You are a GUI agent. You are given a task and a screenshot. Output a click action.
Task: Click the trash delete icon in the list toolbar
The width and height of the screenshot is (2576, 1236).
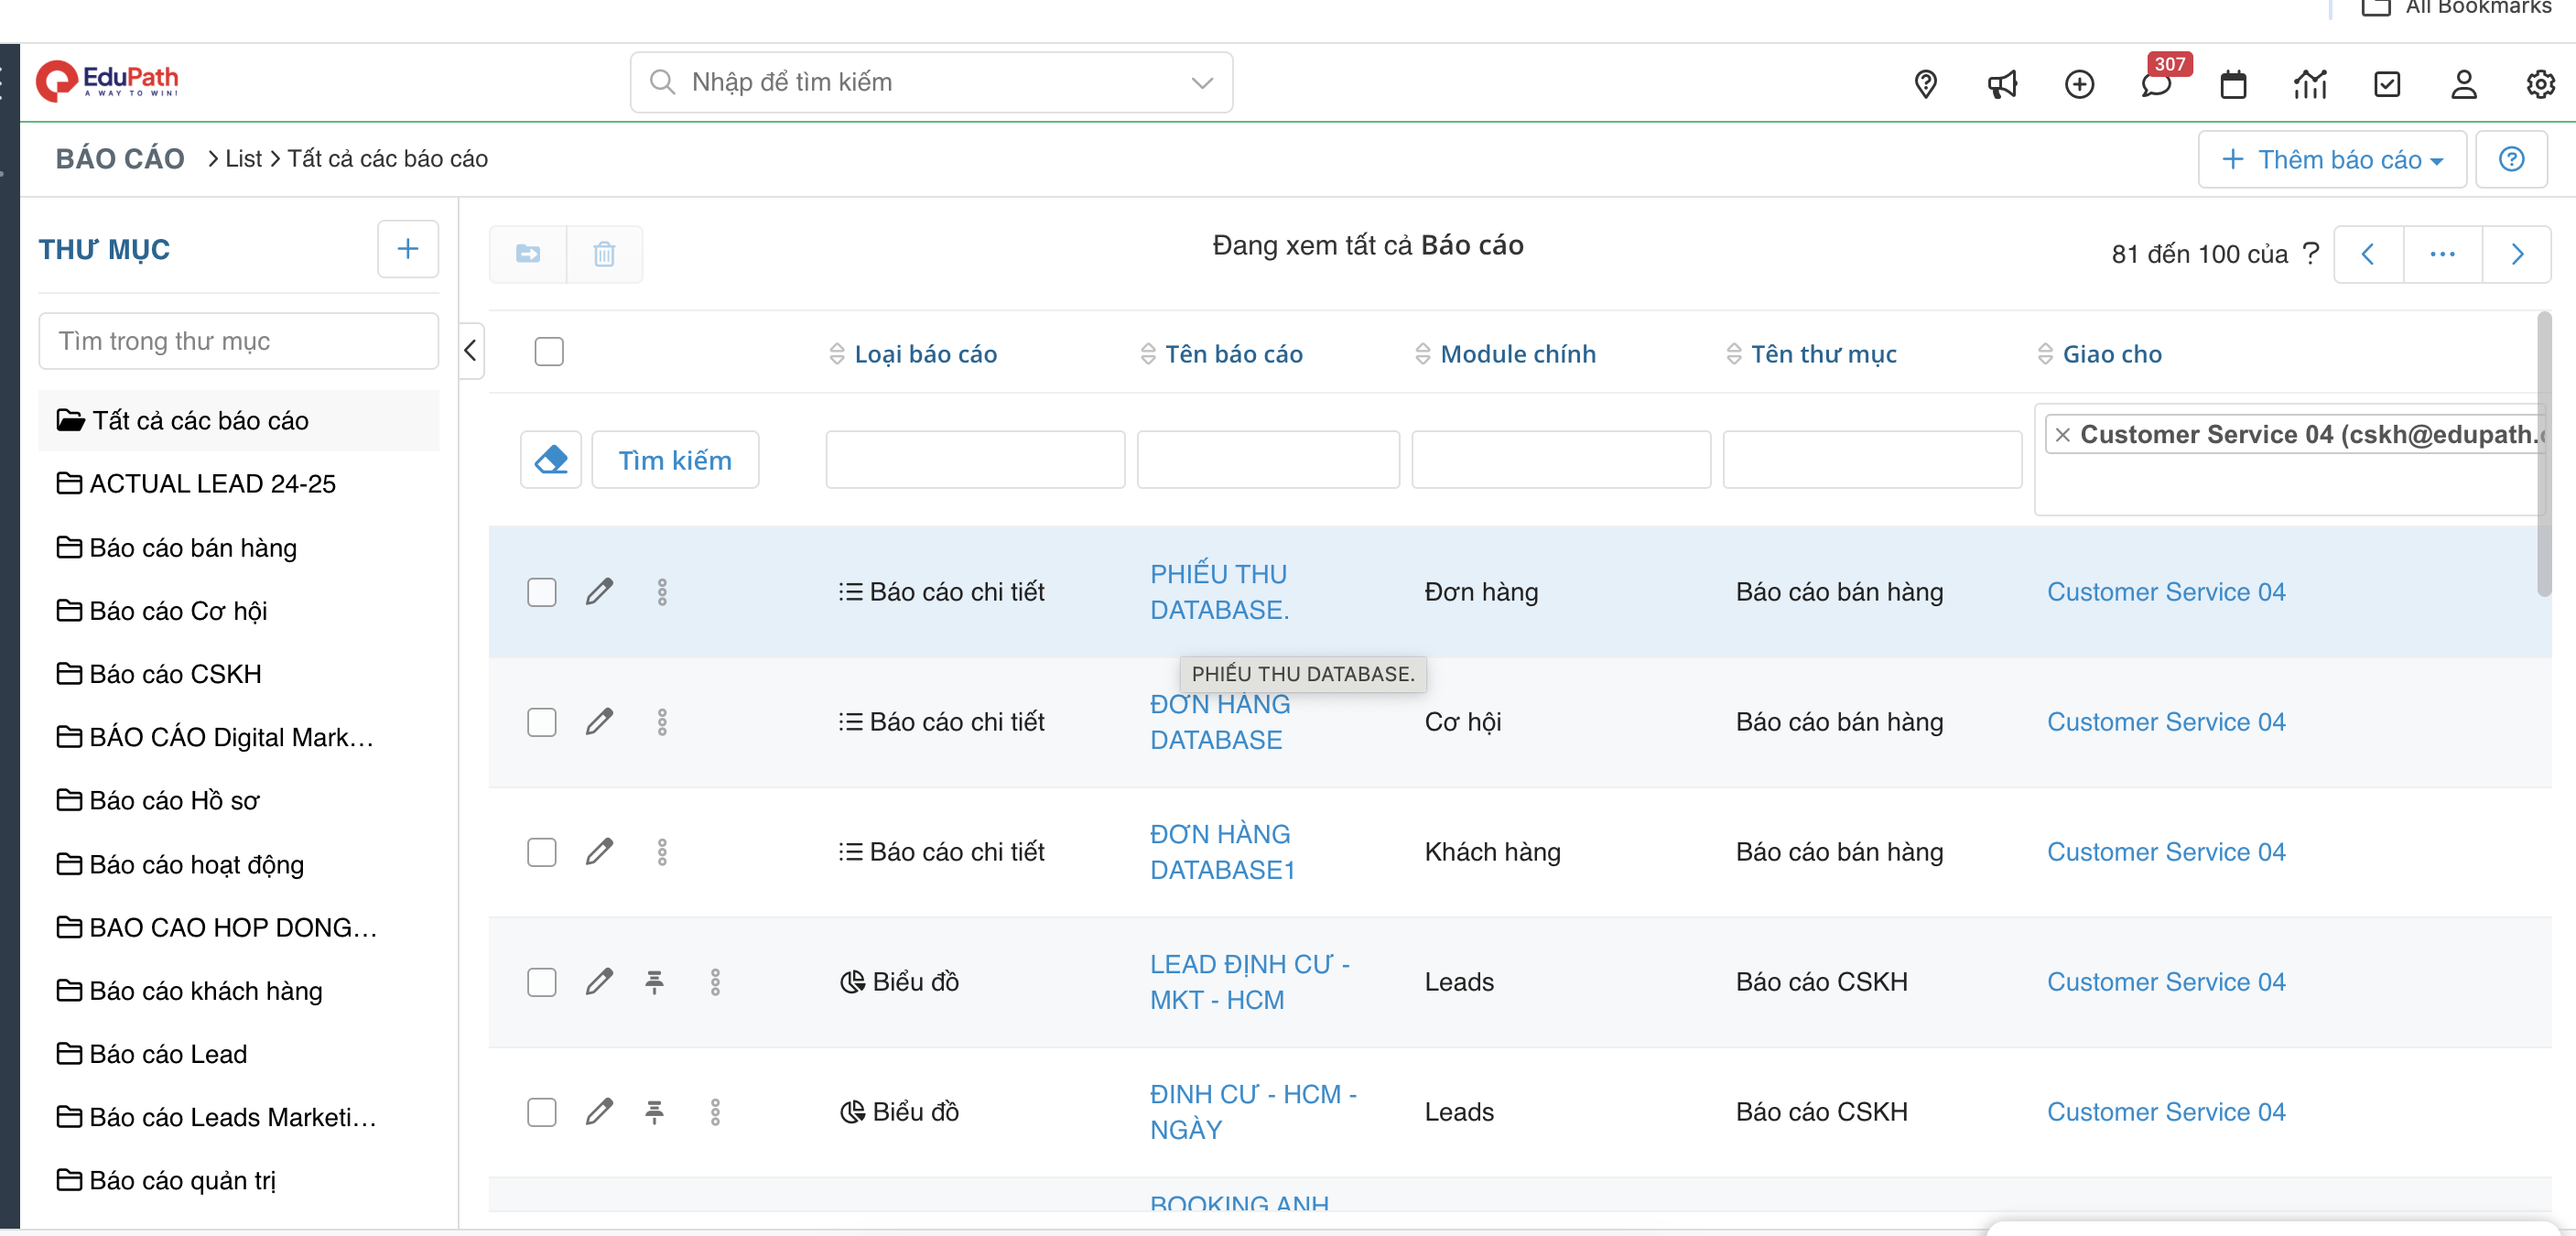click(604, 254)
